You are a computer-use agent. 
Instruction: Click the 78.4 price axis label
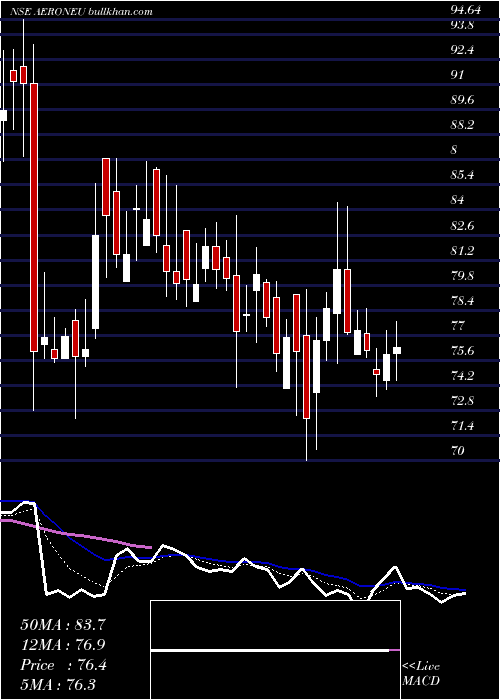pos(462,301)
